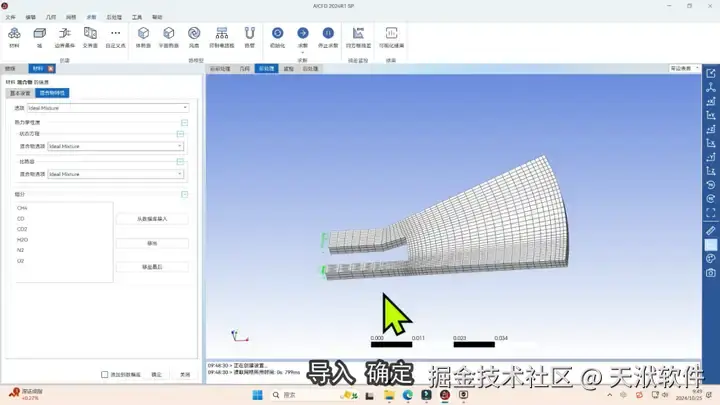The image size is (720, 405).
Task: Click the Move to Last button
Action: [x=152, y=267]
